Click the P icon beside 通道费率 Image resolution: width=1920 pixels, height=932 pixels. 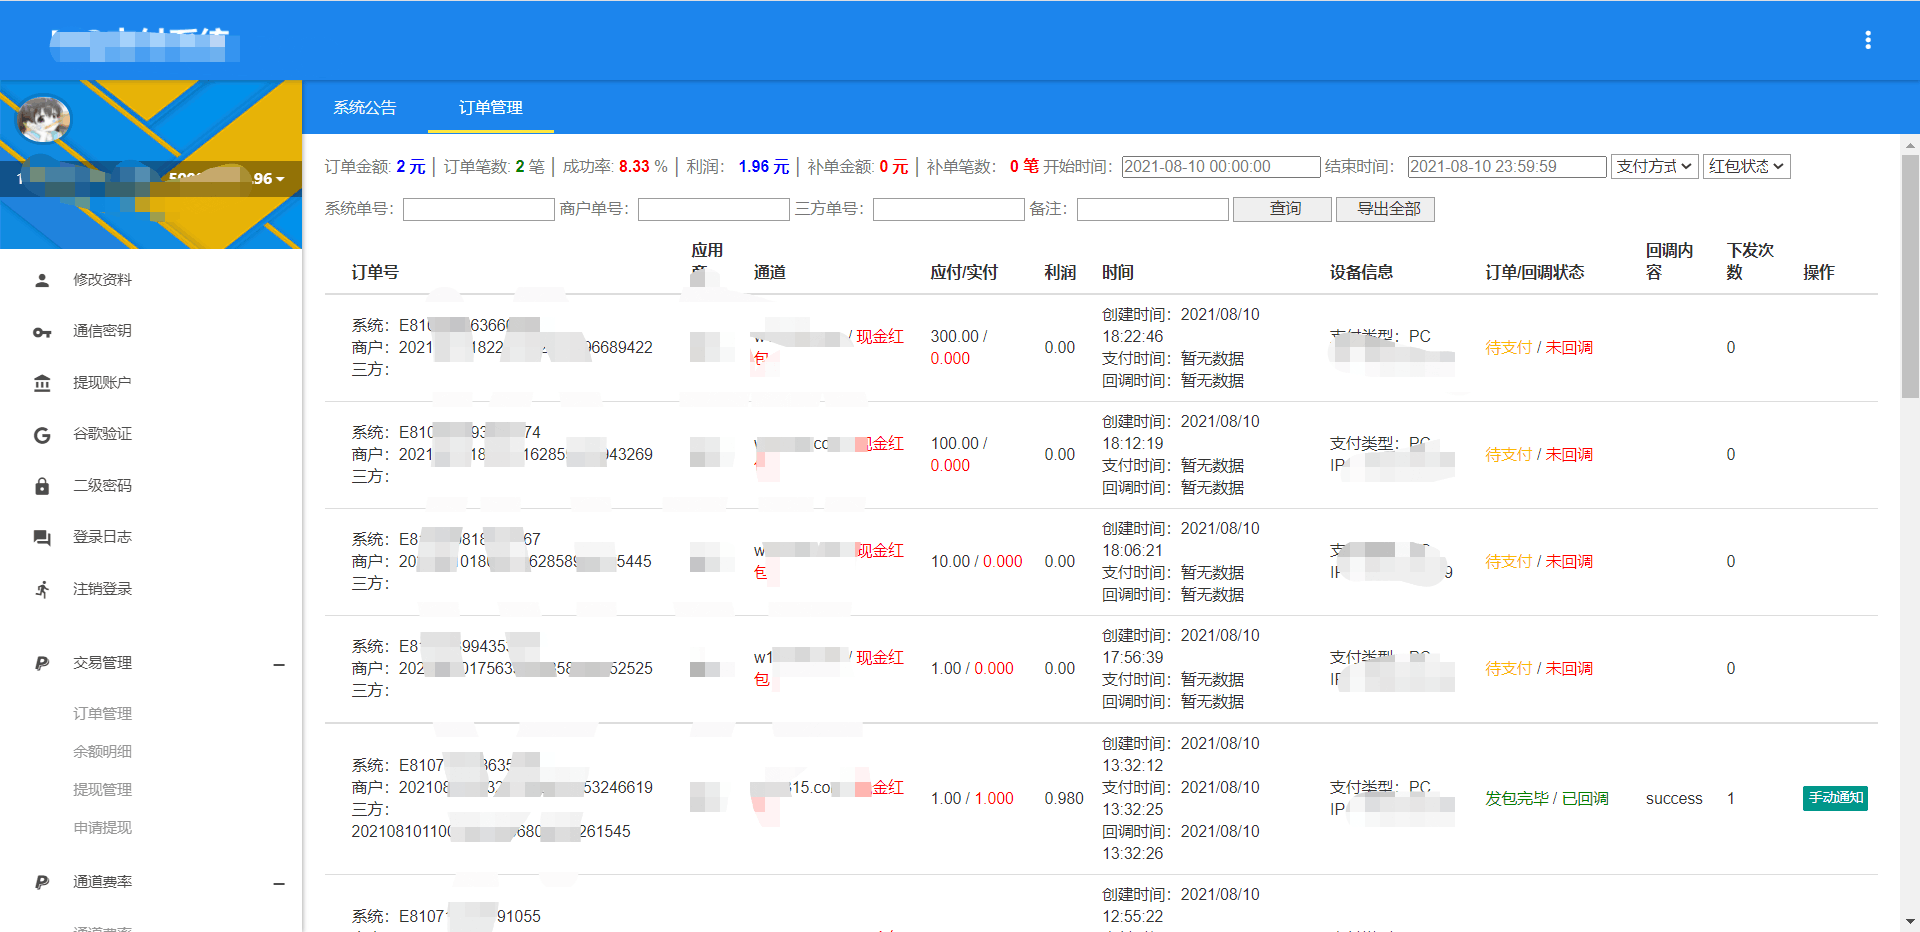pos(42,882)
